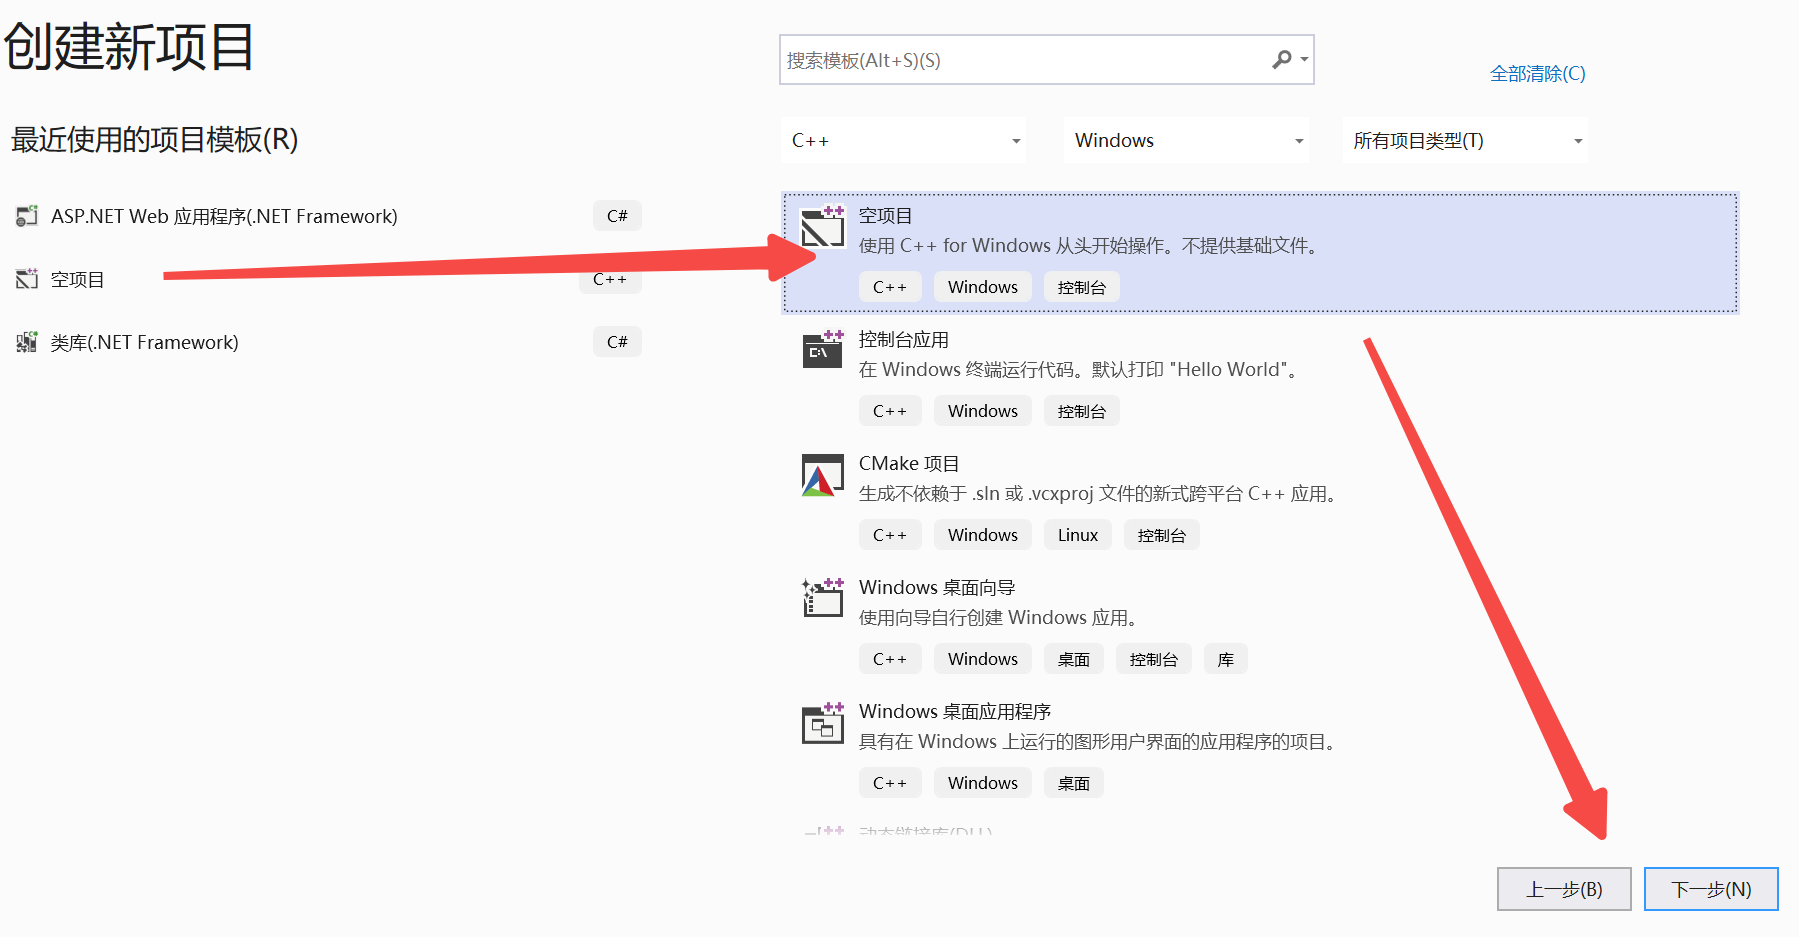Image resolution: width=1799 pixels, height=937 pixels.
Task: Click the Windows tag under Windows 桌面应用程序
Action: click(983, 783)
